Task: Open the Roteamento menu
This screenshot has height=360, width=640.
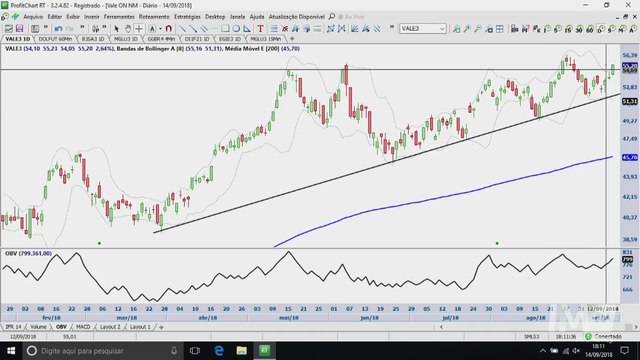Action: click(x=154, y=17)
